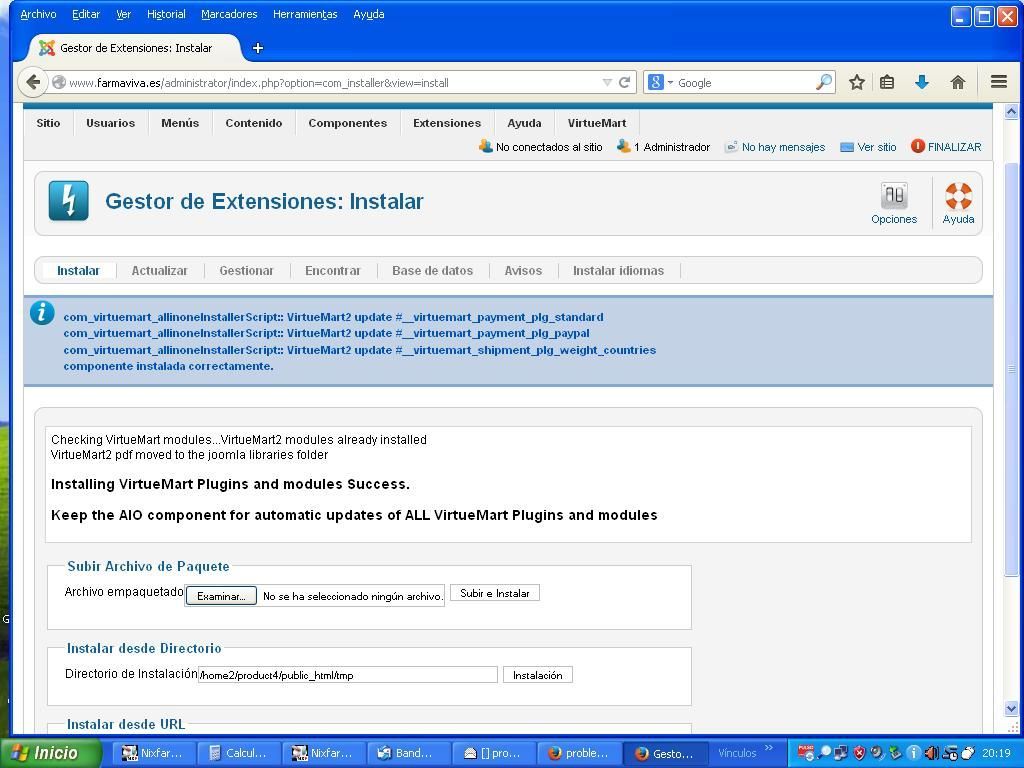Switch to the Calcul... taskbar window
The height and width of the screenshot is (768, 1024).
pos(238,753)
